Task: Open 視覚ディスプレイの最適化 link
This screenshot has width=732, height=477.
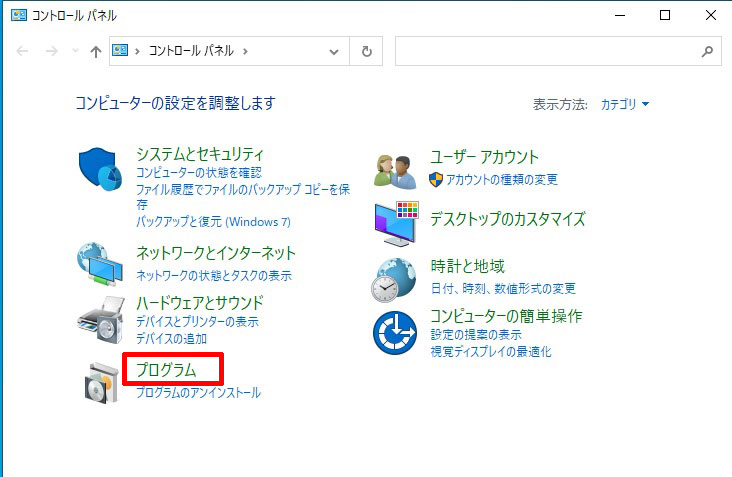Action: pyautogui.click(x=490, y=351)
